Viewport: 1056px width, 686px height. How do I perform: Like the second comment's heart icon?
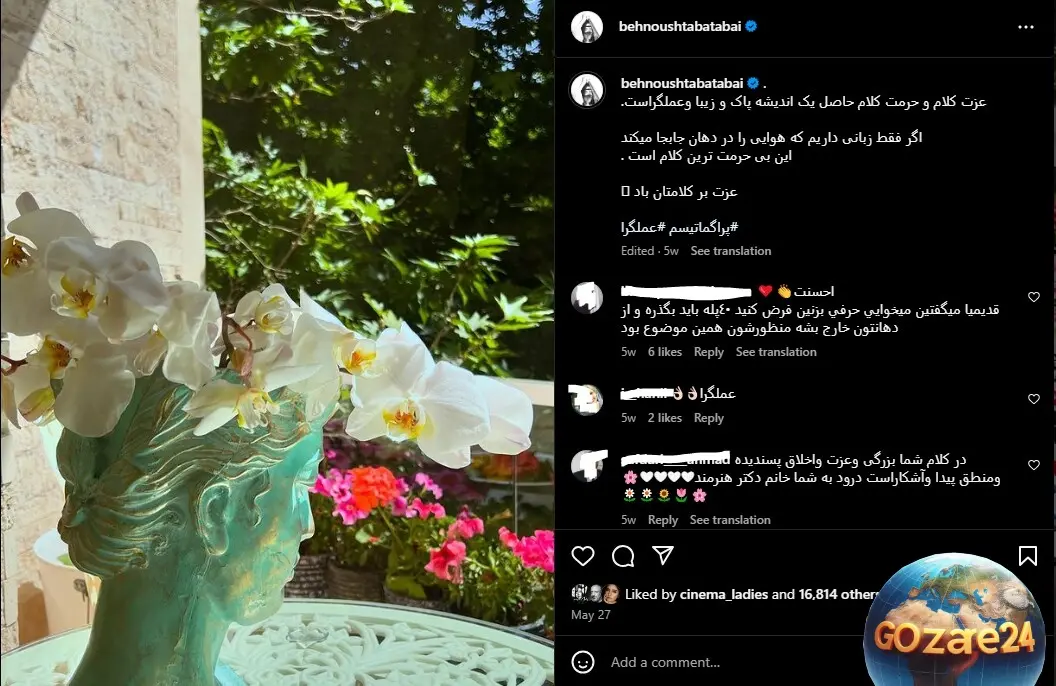click(x=1034, y=399)
